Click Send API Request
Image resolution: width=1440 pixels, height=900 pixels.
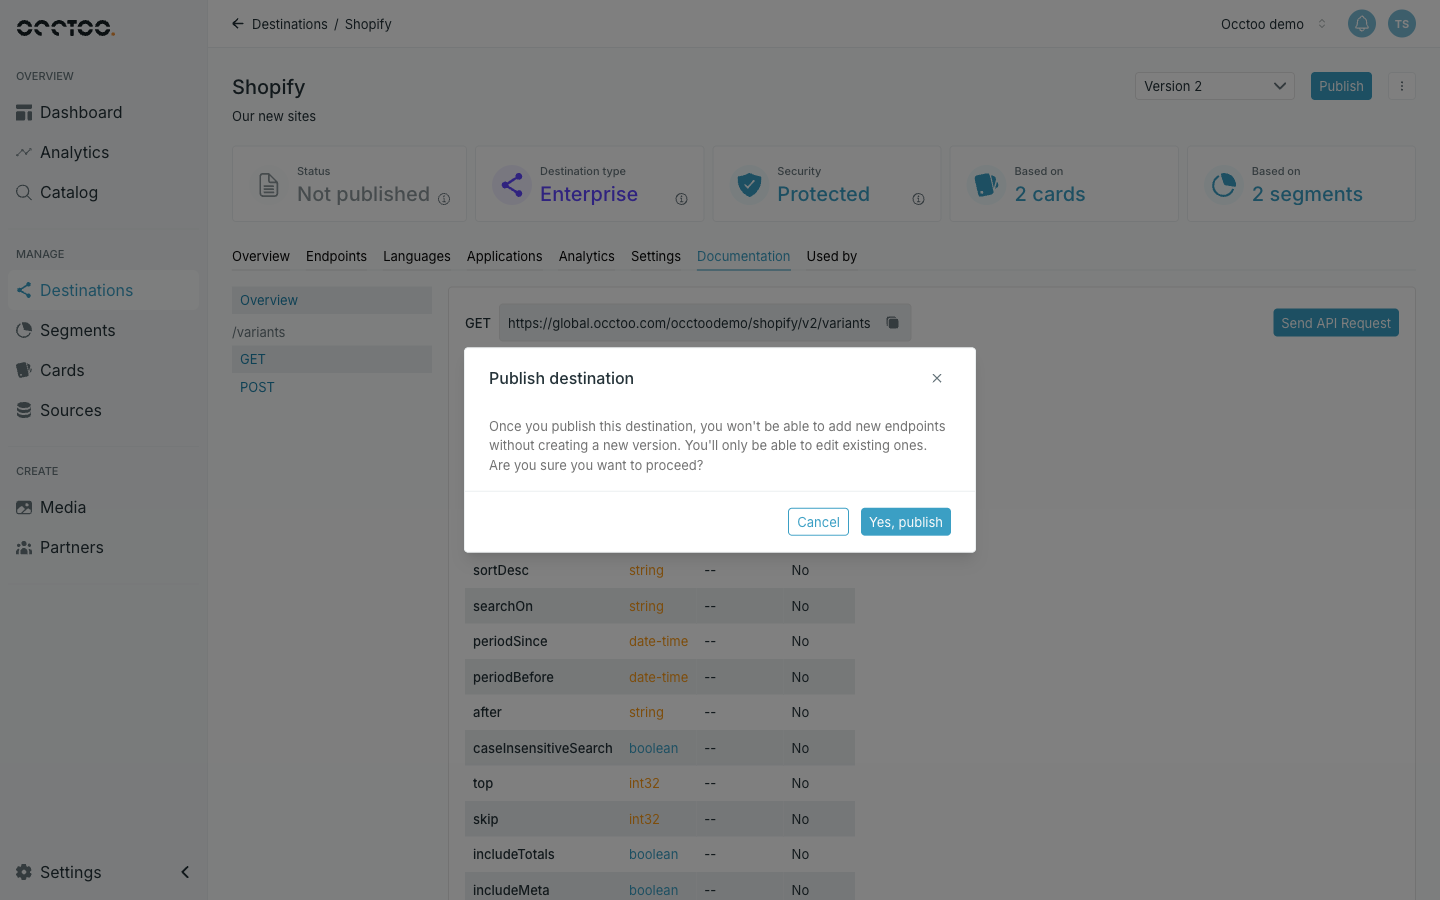click(1336, 323)
